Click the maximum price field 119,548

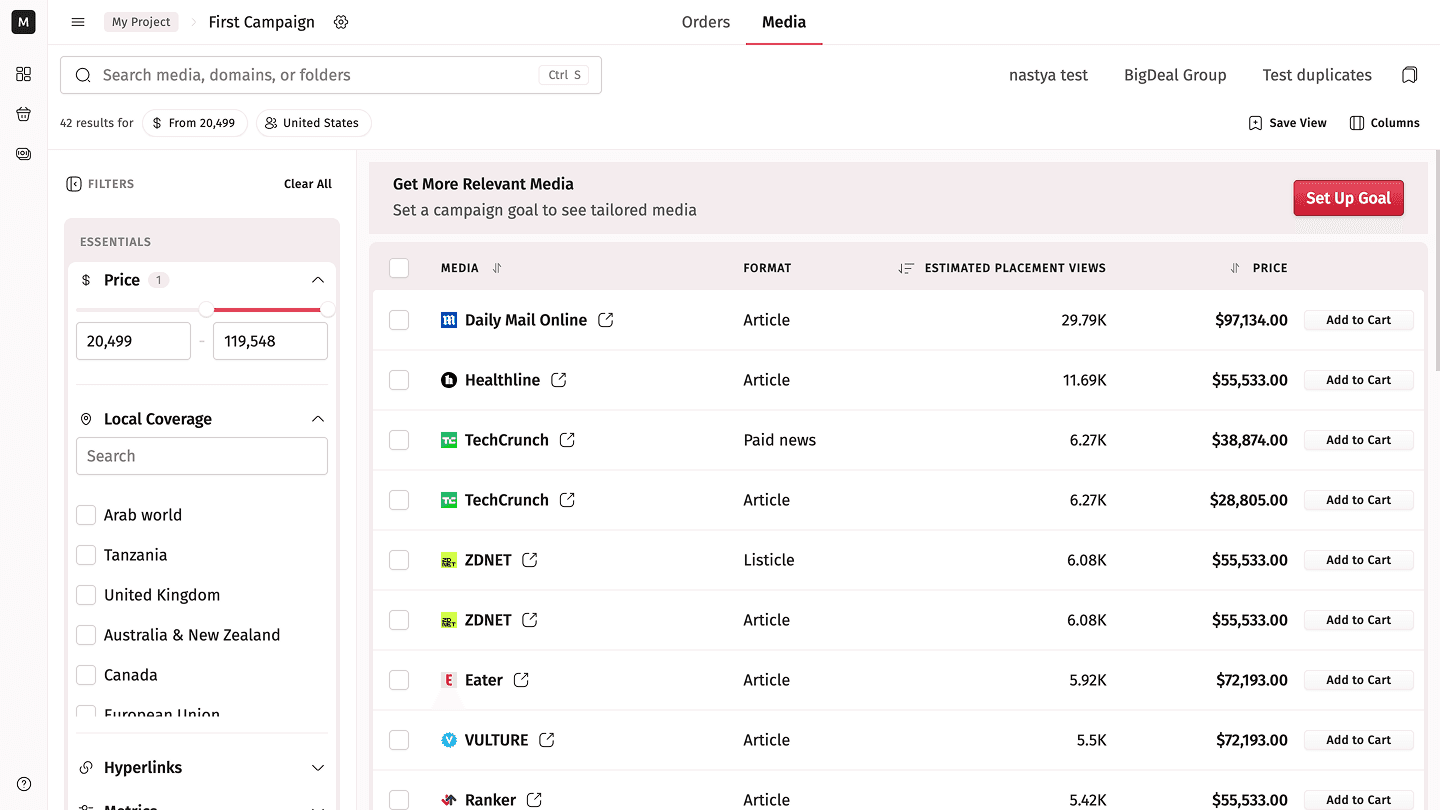(x=270, y=341)
